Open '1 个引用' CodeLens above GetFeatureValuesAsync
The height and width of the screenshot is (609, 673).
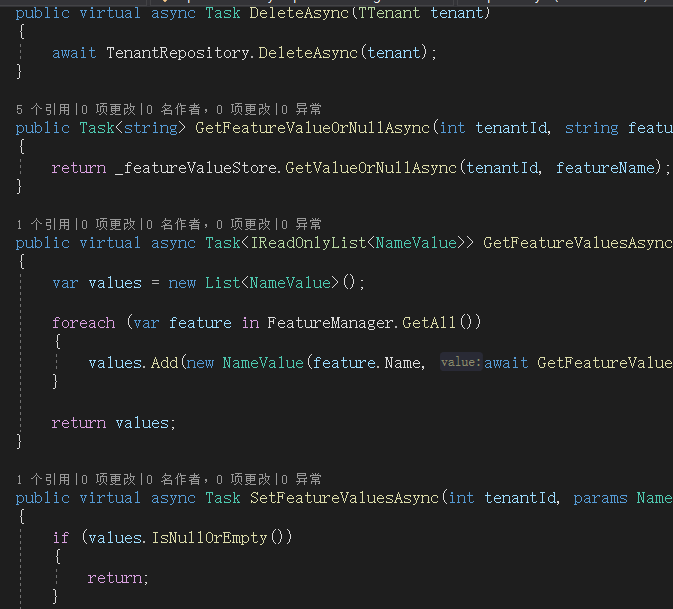[43, 224]
